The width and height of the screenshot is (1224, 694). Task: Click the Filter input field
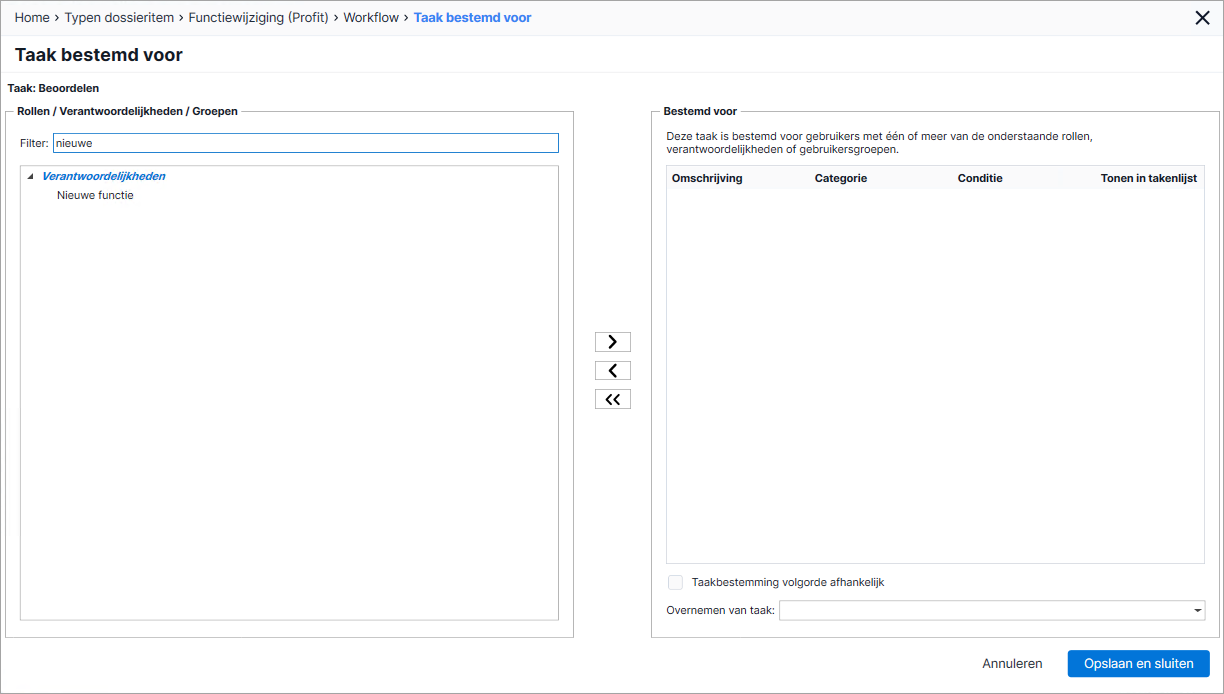click(305, 143)
